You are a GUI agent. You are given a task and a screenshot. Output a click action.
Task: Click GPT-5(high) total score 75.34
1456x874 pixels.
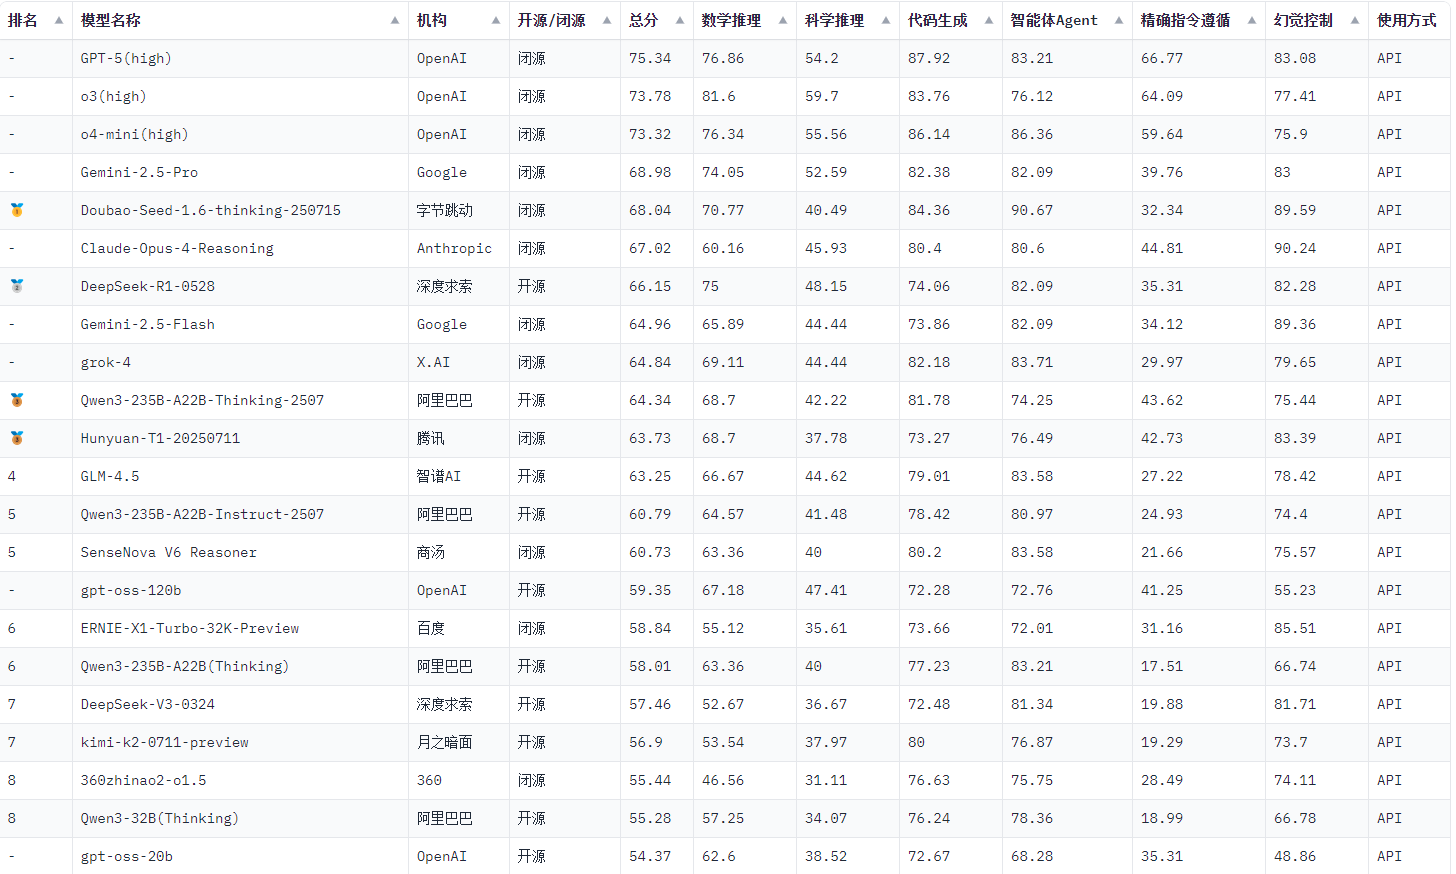pos(650,58)
